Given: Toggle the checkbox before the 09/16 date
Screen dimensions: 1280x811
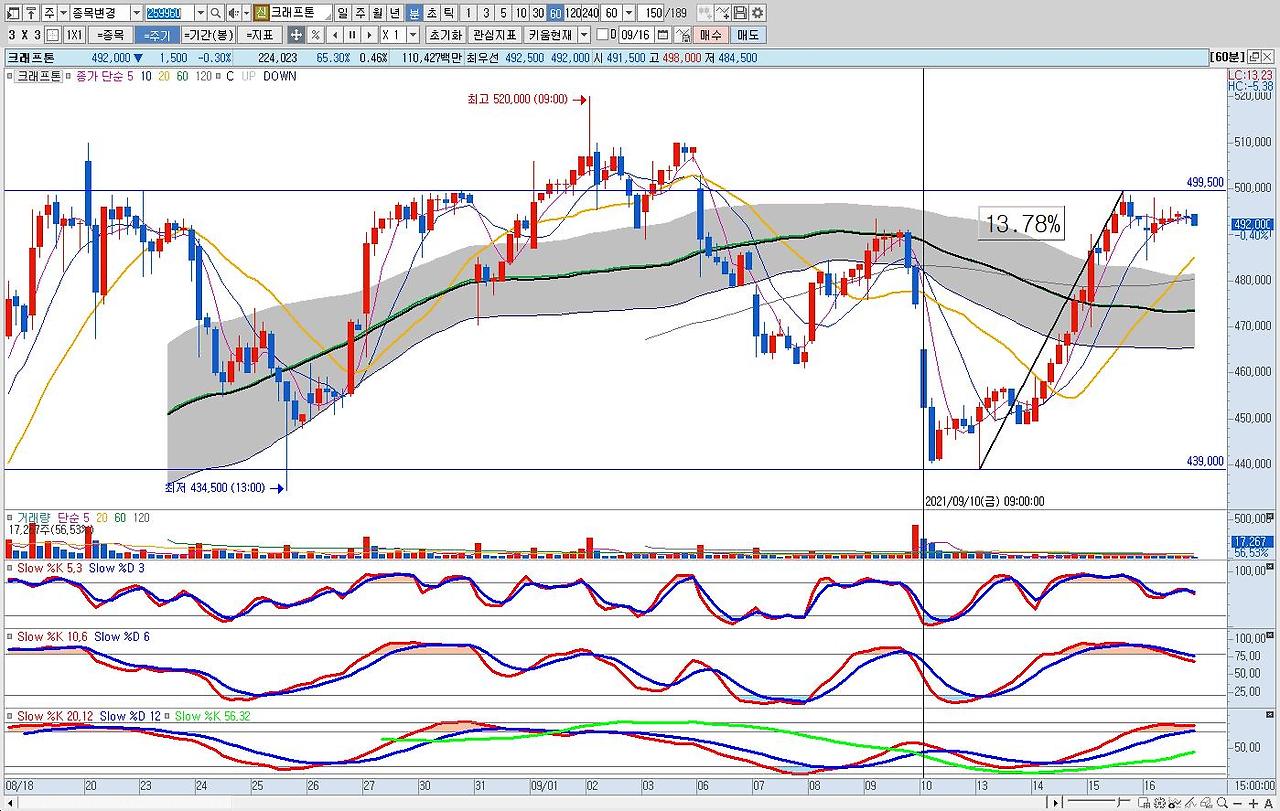Looking at the screenshot, I should pos(602,35).
